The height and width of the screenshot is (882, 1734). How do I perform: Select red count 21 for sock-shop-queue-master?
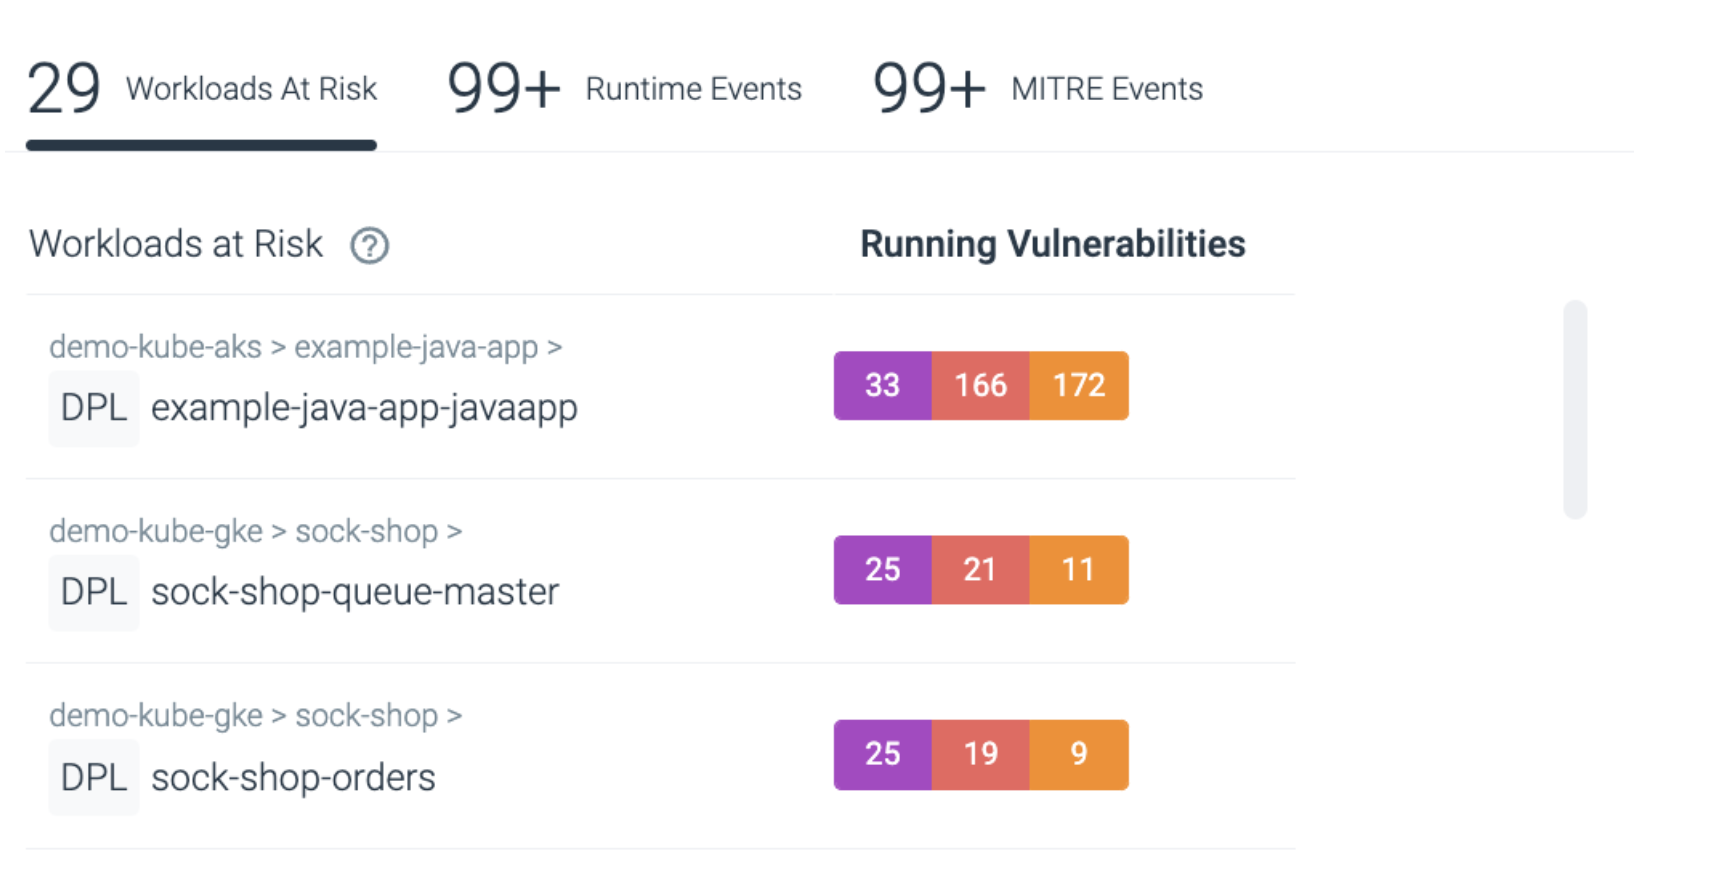[x=981, y=570]
